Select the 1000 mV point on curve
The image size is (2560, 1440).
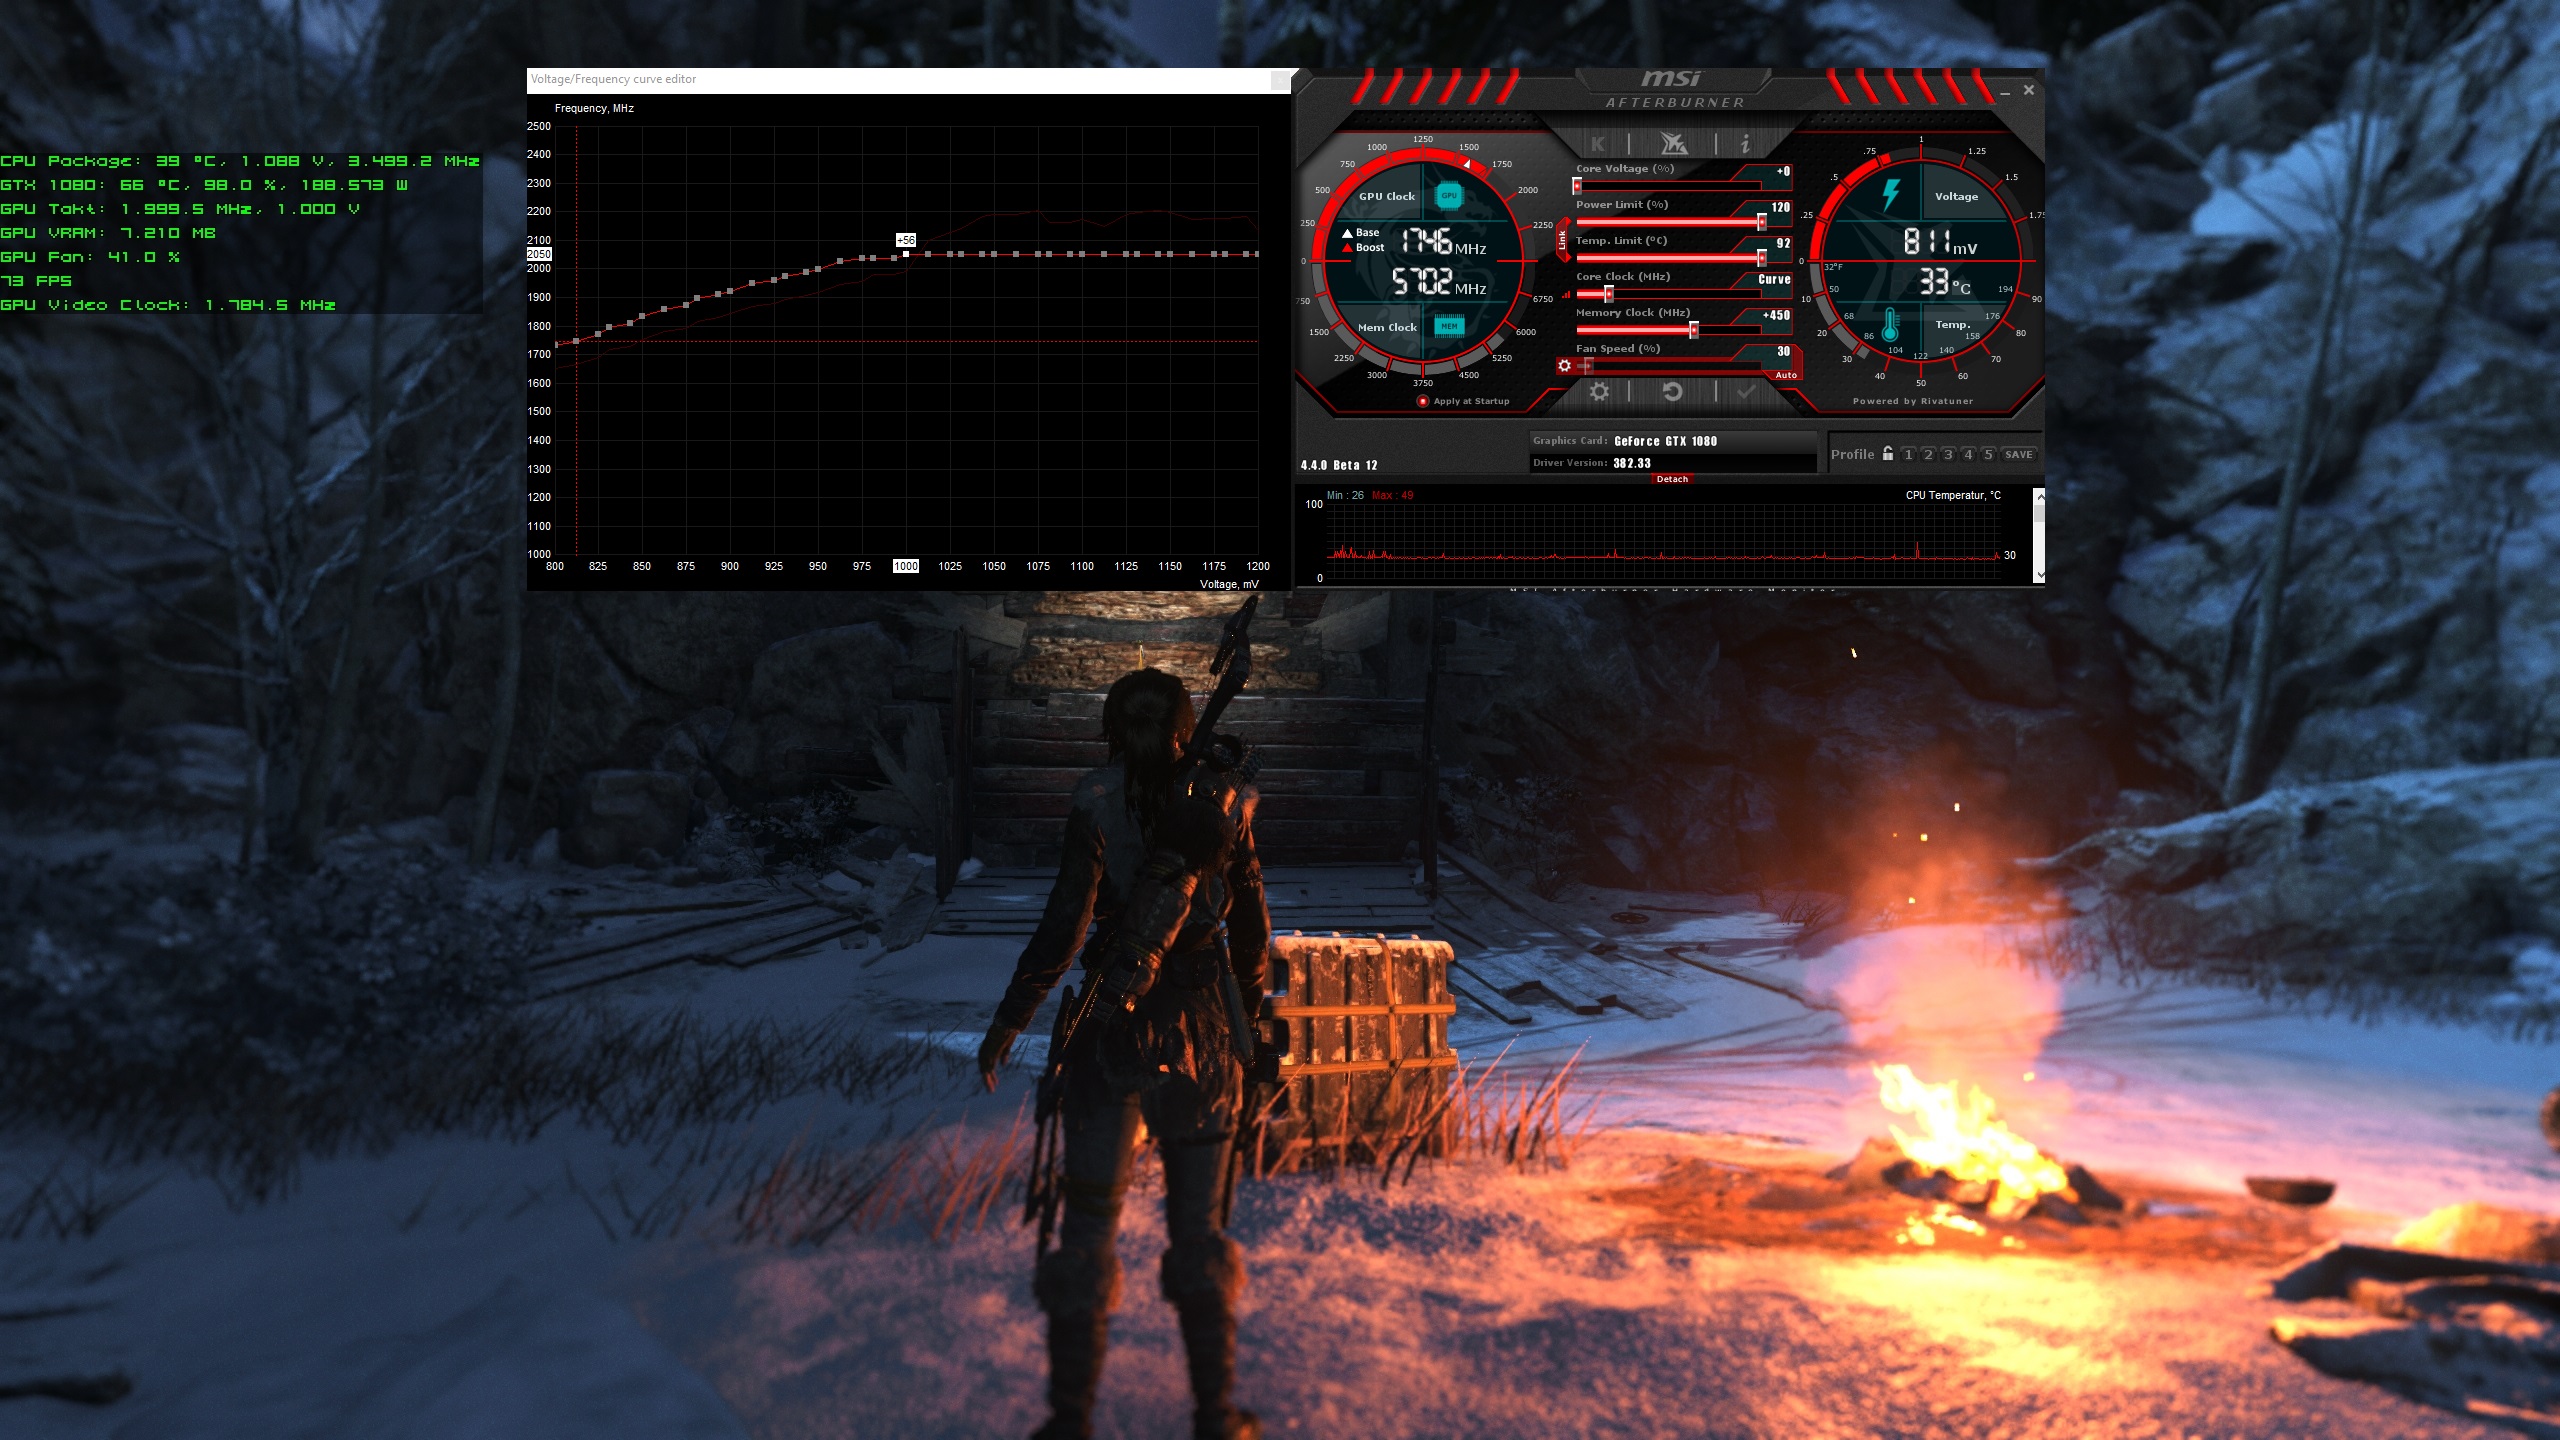906,254
